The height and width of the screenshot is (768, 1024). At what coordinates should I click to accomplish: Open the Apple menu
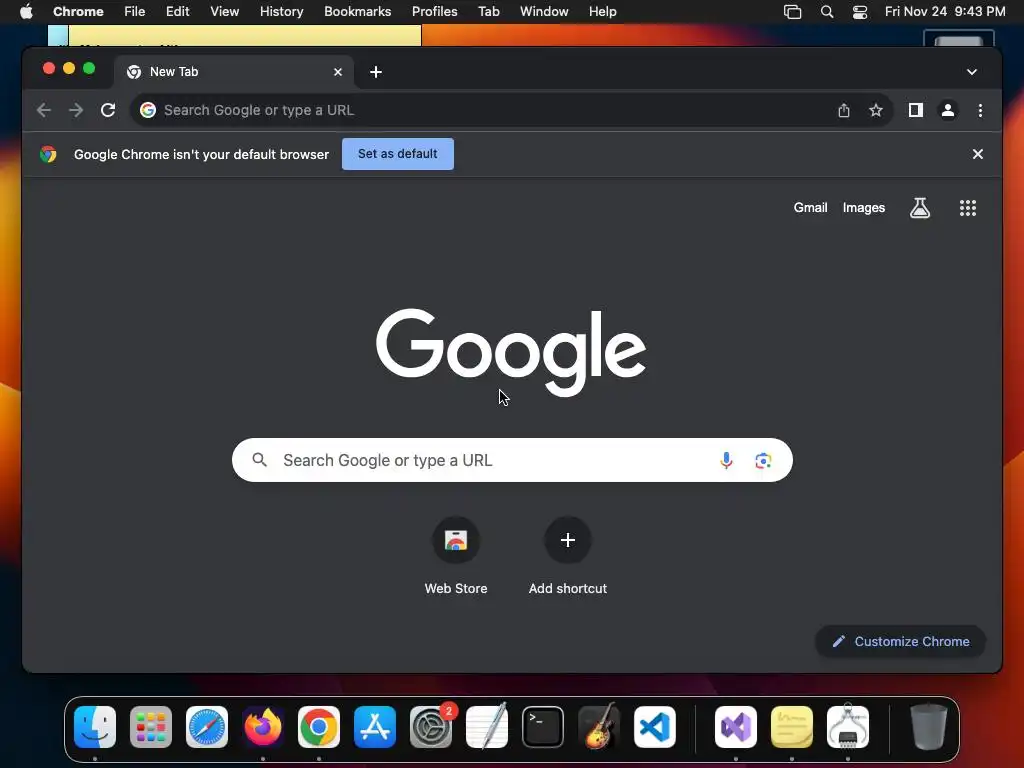tap(26, 12)
